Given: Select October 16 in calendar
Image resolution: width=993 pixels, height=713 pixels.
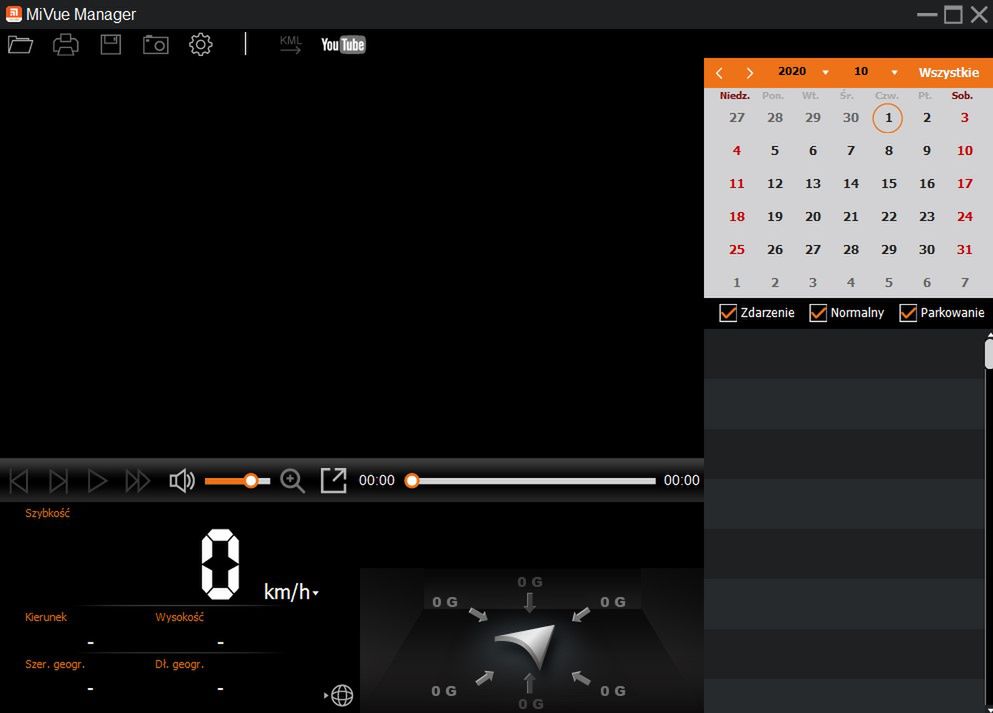Looking at the screenshot, I should tap(927, 184).
